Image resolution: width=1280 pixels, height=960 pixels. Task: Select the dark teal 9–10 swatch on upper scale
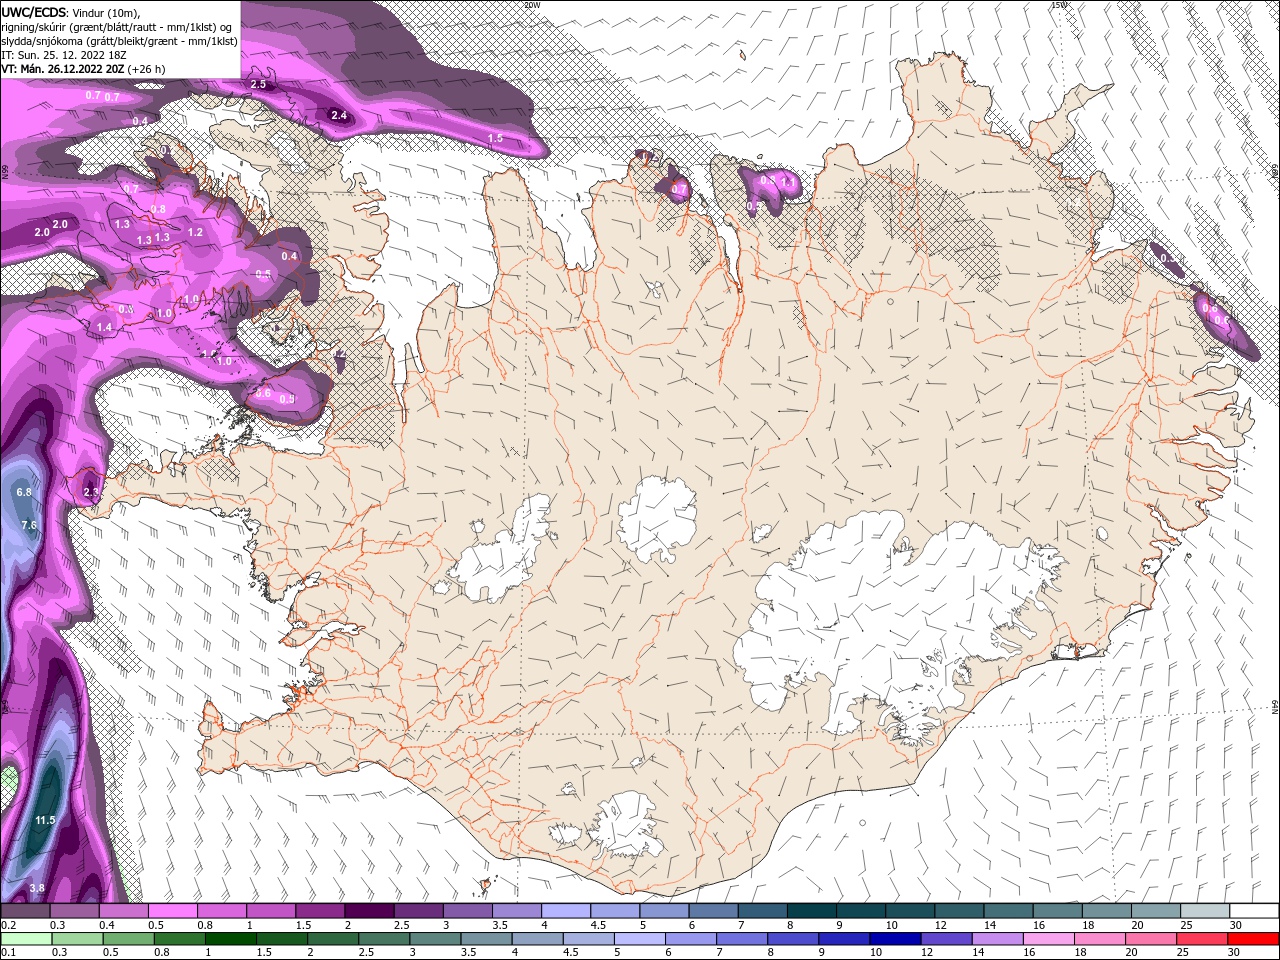862,911
